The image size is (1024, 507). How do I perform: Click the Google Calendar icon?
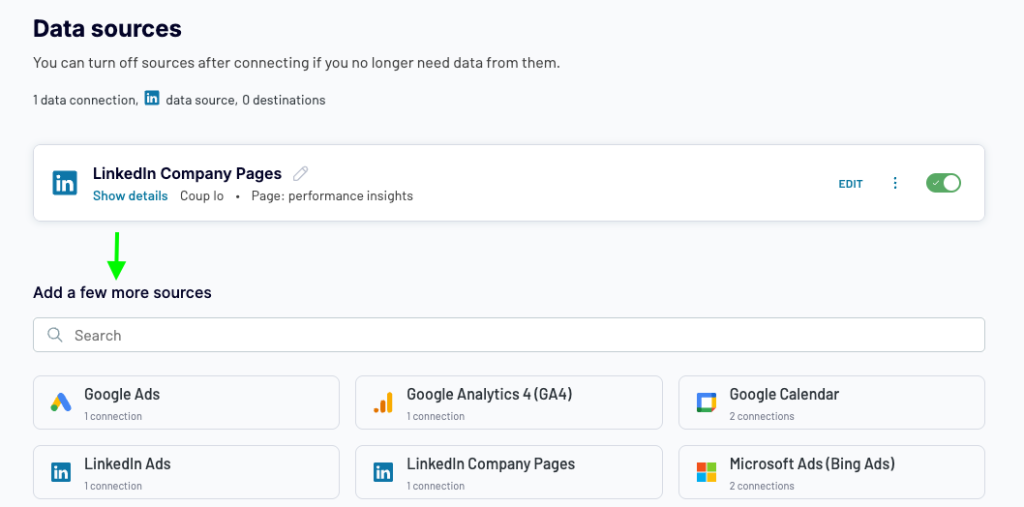pyautogui.click(x=706, y=402)
